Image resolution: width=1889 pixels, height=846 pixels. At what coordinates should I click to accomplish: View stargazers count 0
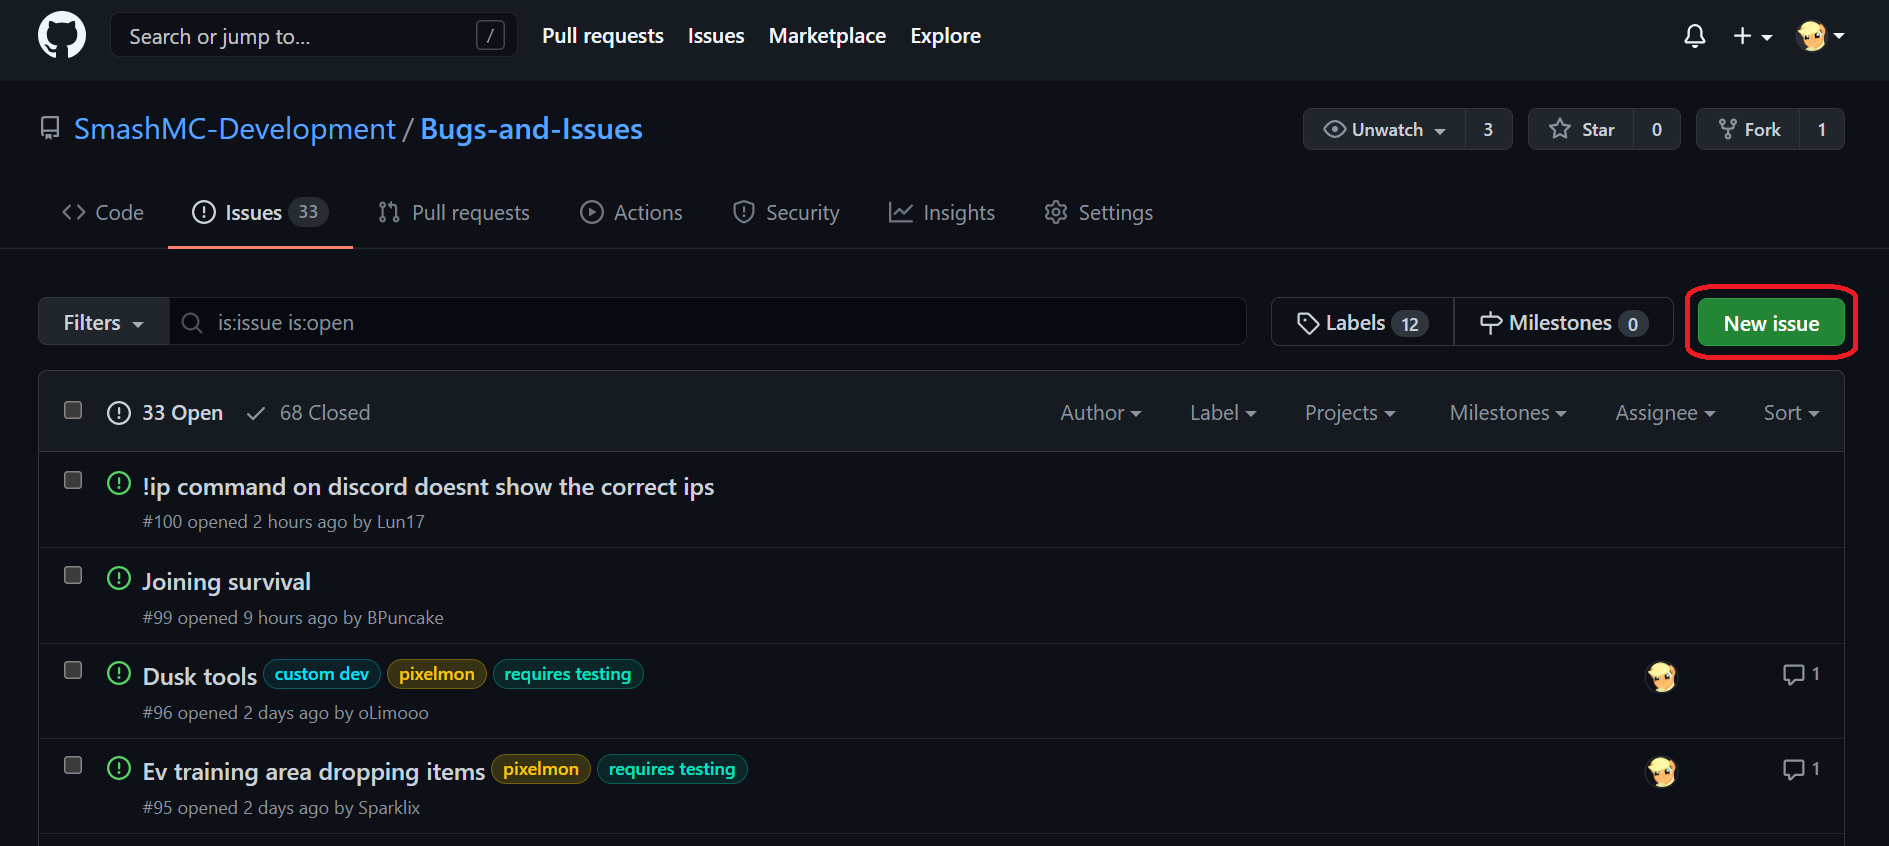tap(1657, 129)
